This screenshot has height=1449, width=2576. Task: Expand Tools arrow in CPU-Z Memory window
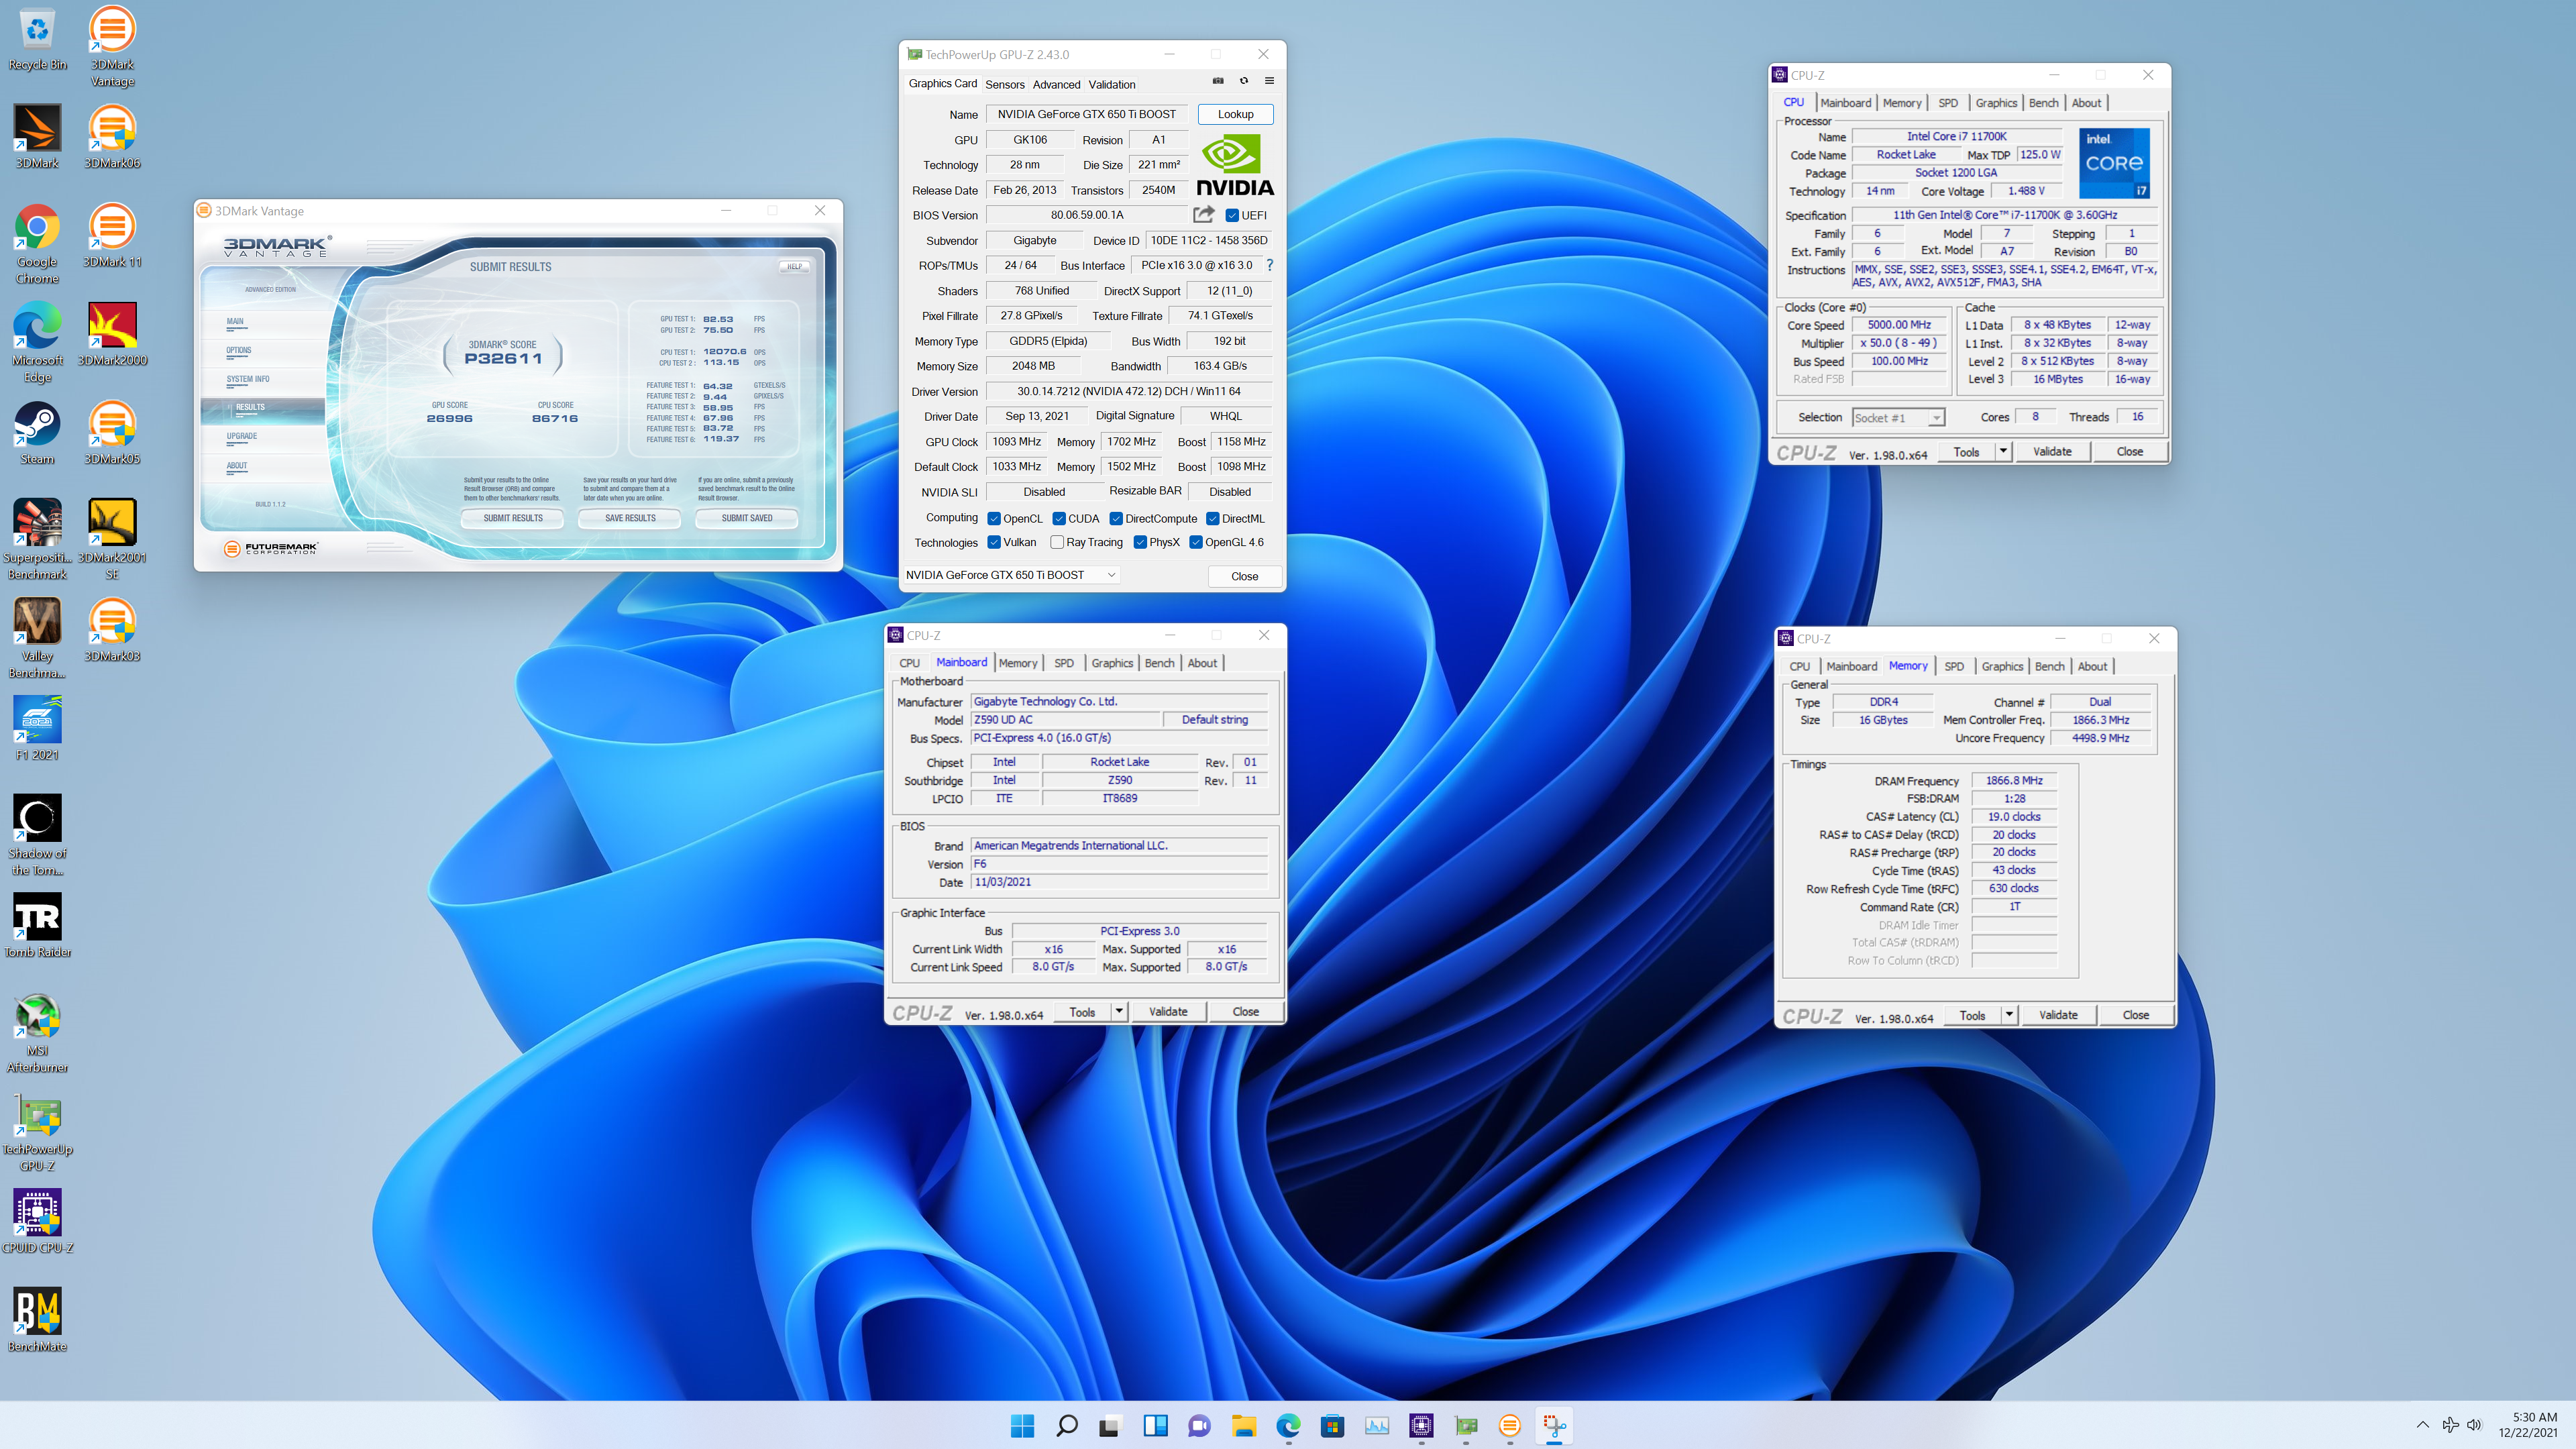click(x=2009, y=1015)
